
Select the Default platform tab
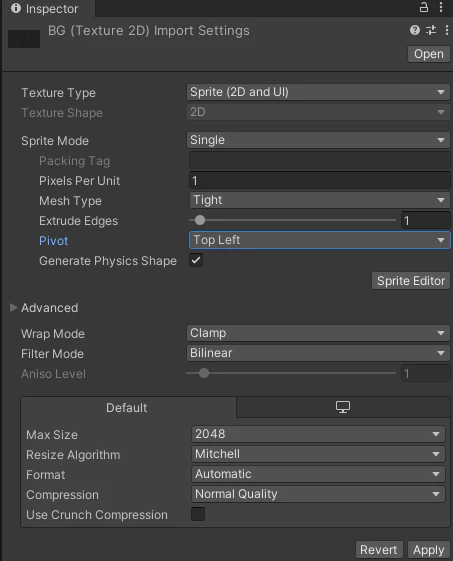[127, 408]
